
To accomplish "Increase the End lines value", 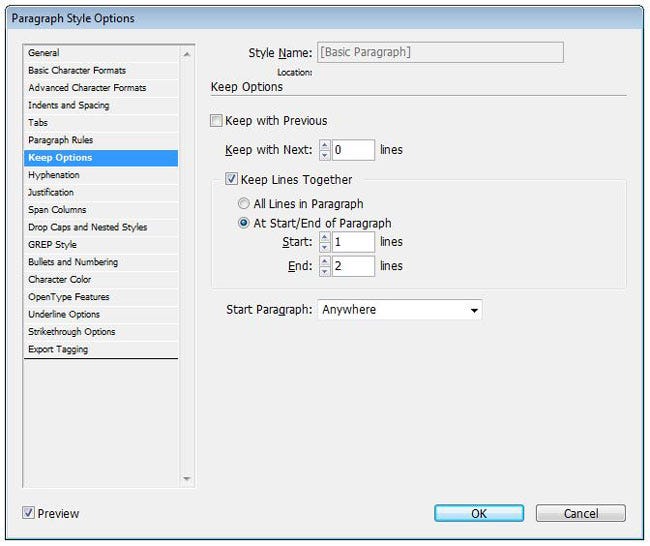I will [325, 261].
